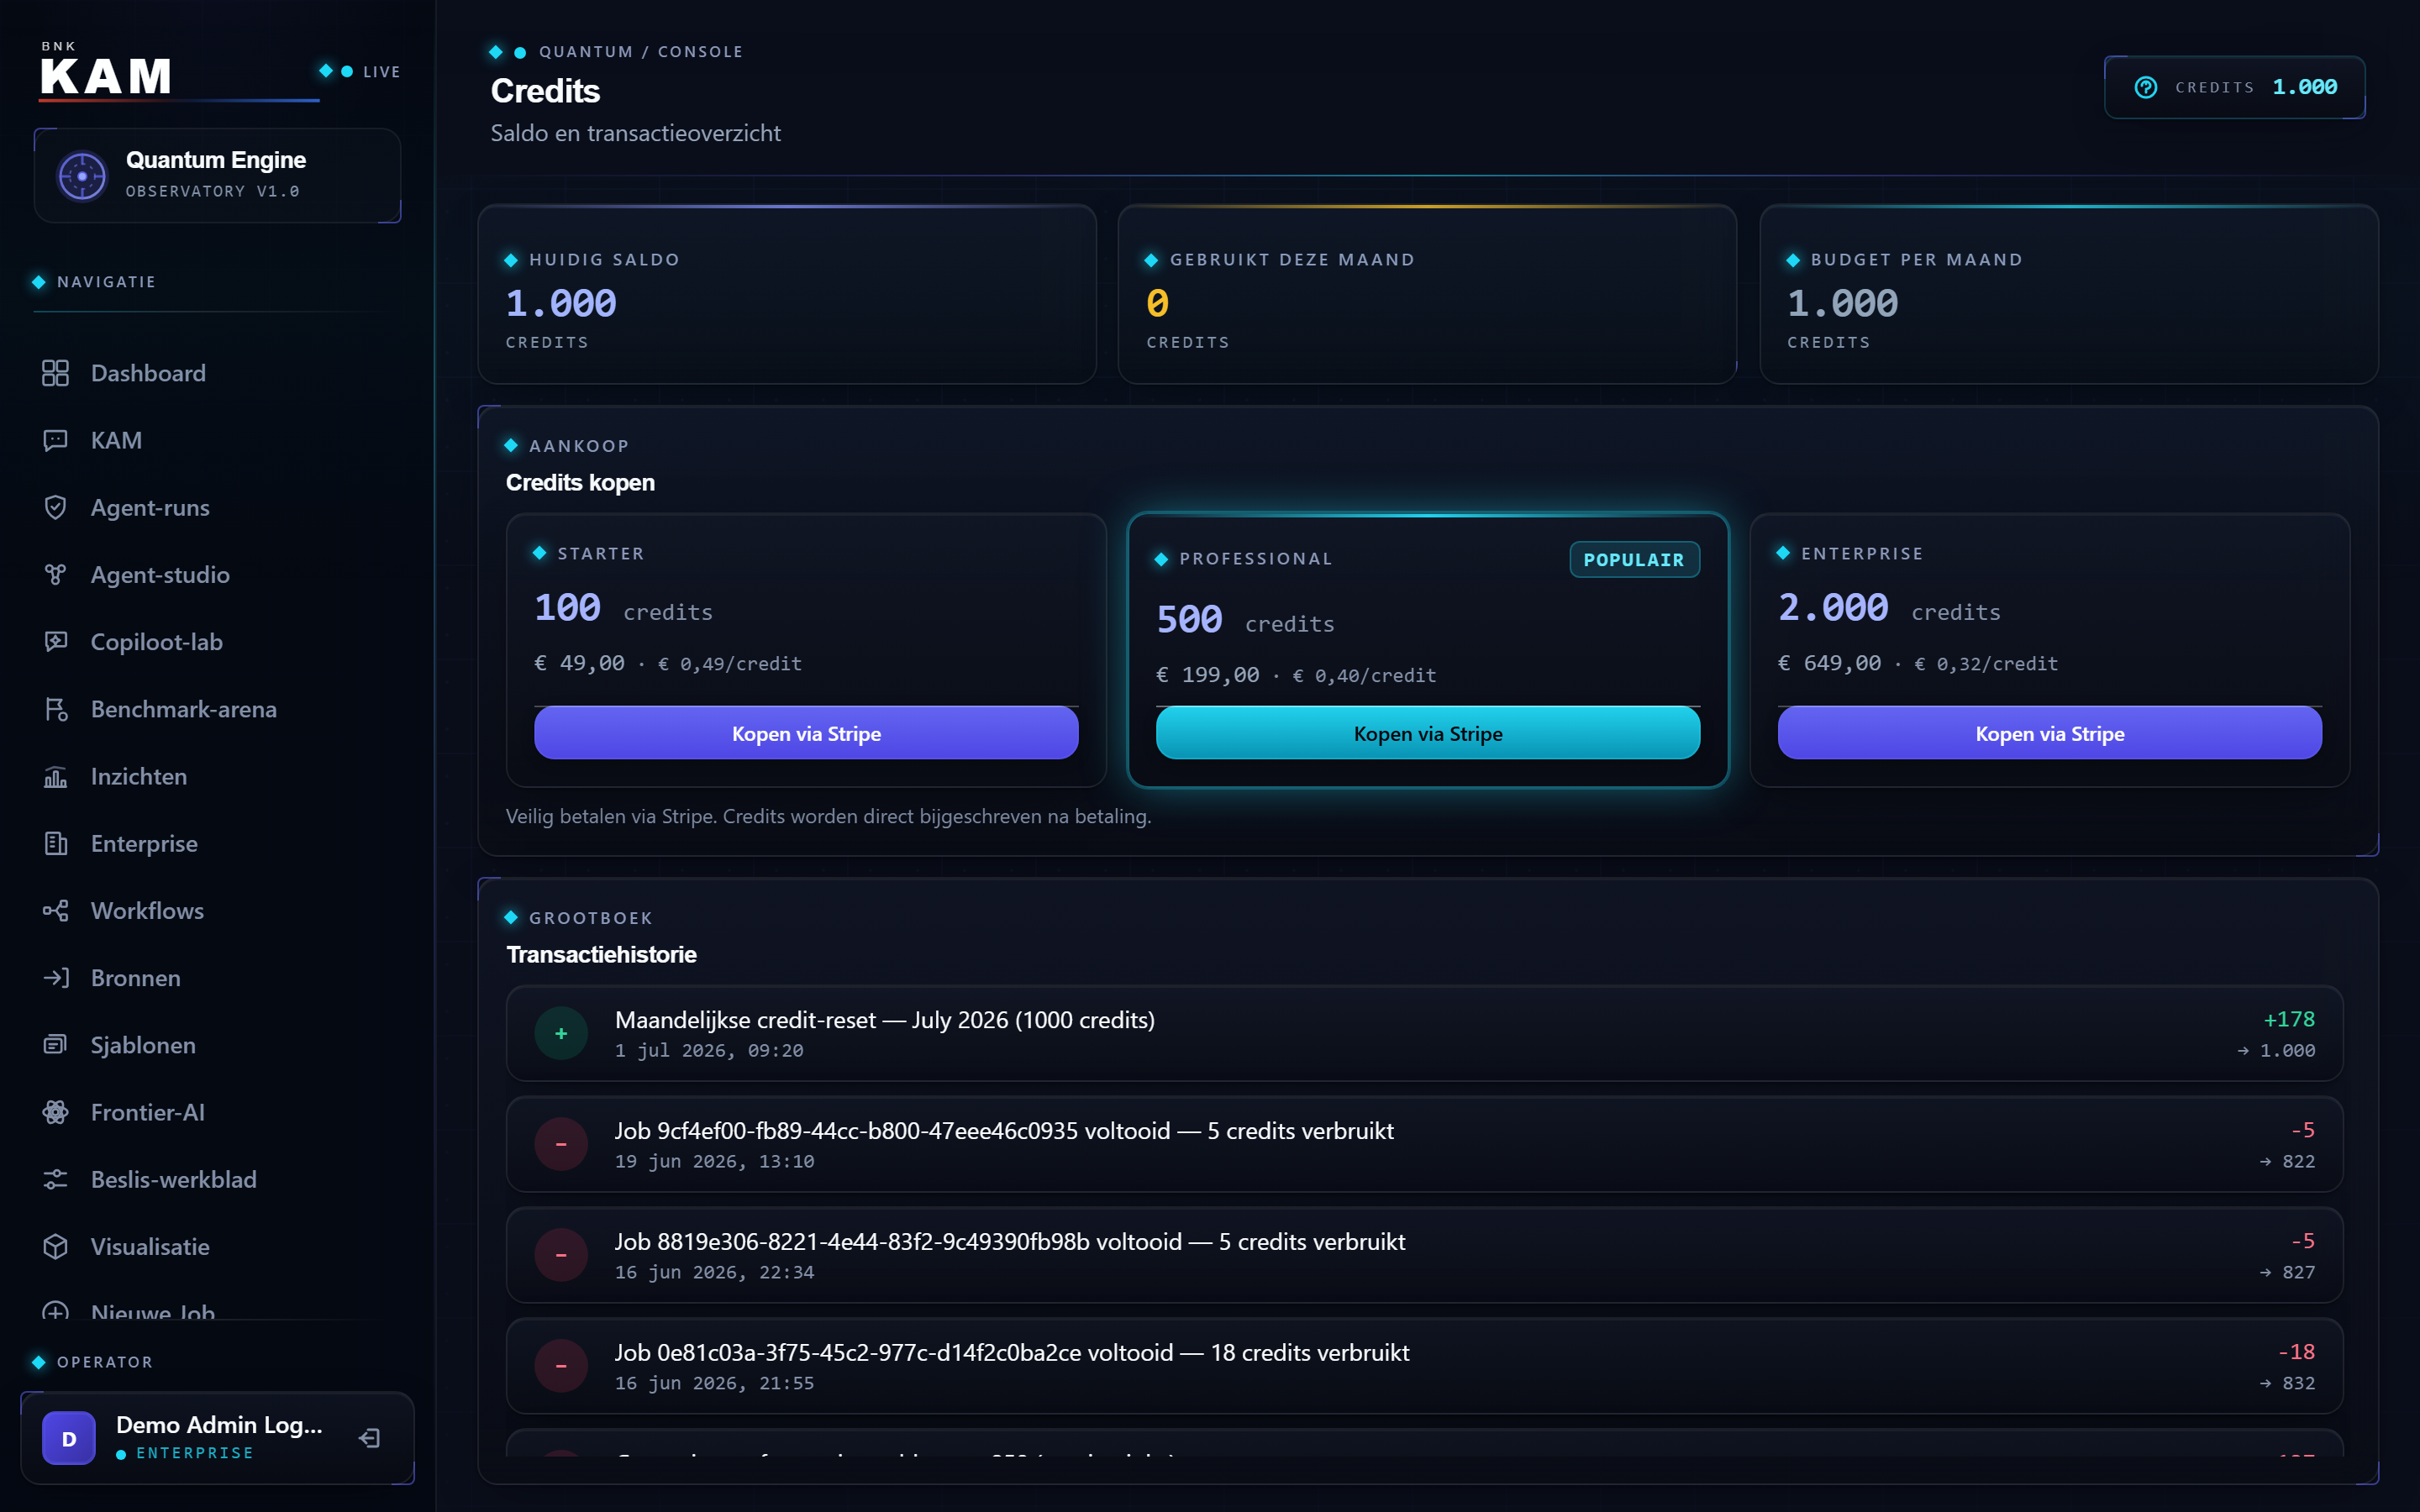This screenshot has height=1512, width=2420.
Task: Click the credits badge icon in header
Action: pyautogui.click(x=2146, y=87)
